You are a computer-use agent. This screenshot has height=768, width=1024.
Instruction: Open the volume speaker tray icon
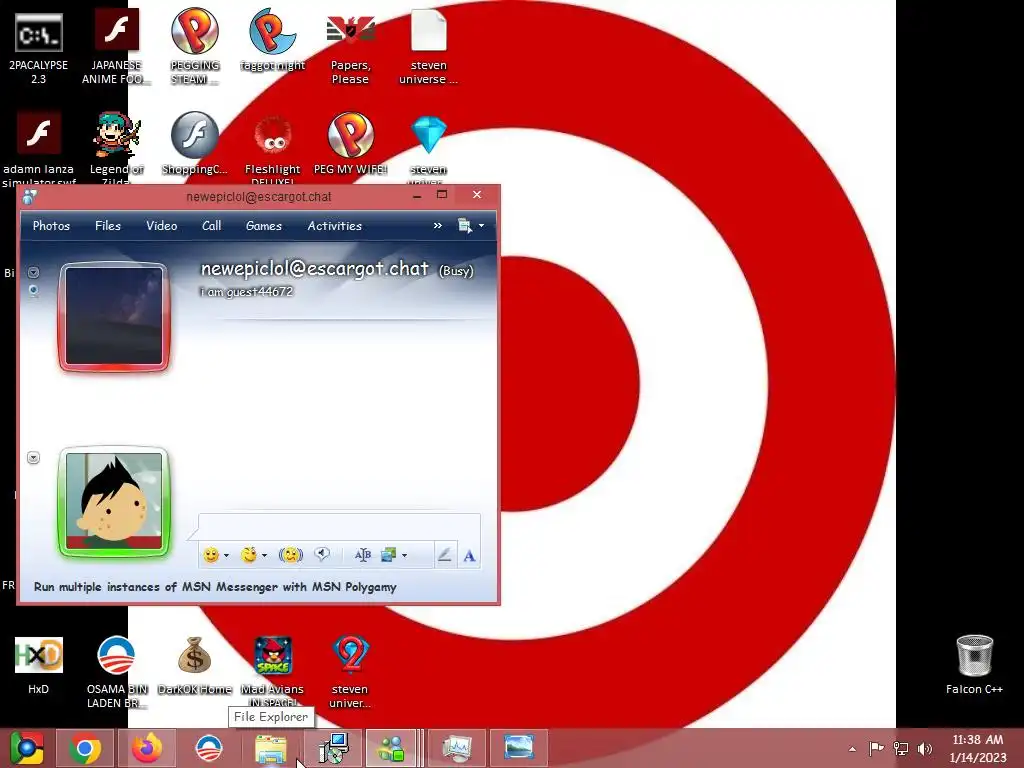[925, 748]
